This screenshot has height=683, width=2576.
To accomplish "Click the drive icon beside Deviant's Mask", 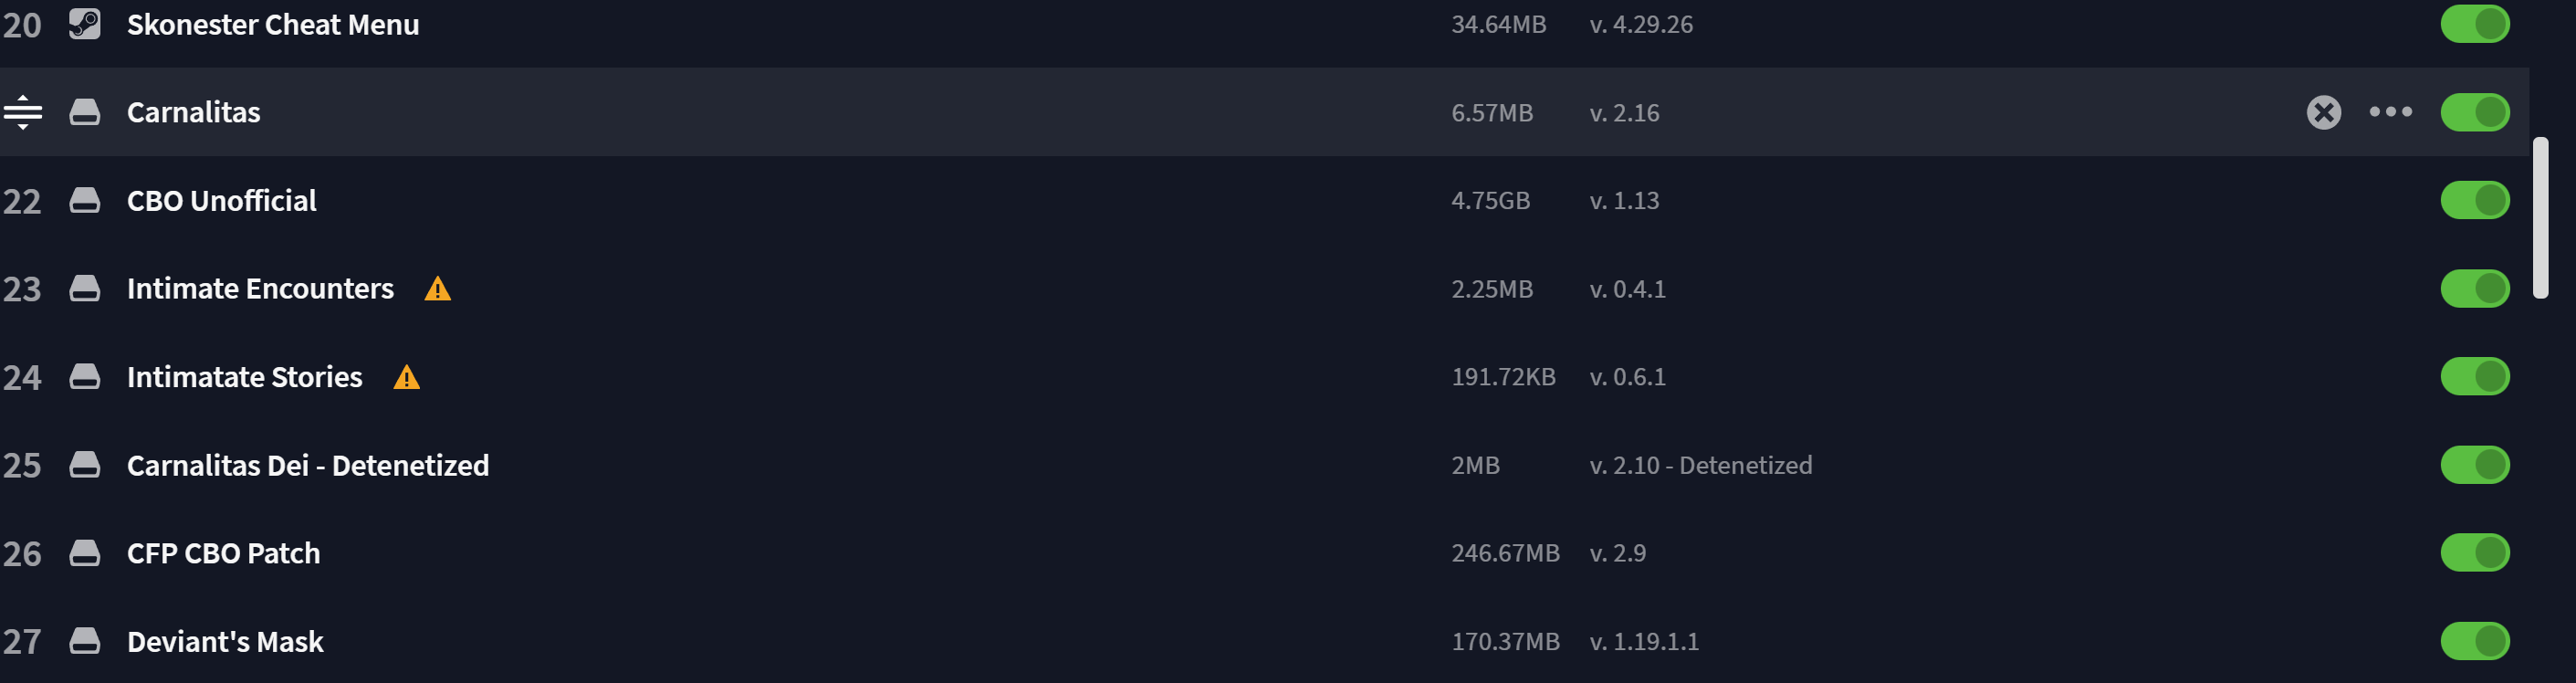I will [x=85, y=641].
